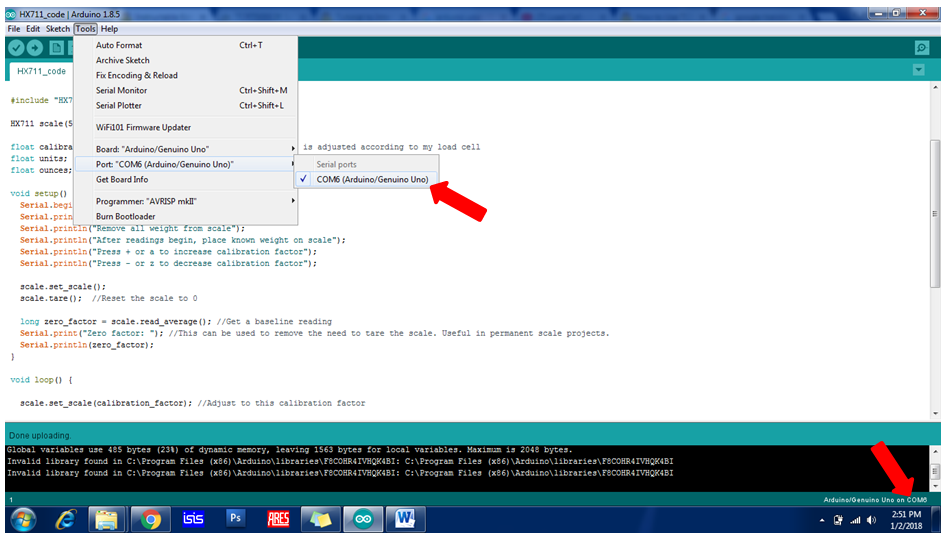Viewport: 945px width, 536px height.
Task: Open Google Chrome taskbar icon
Action: point(151,519)
